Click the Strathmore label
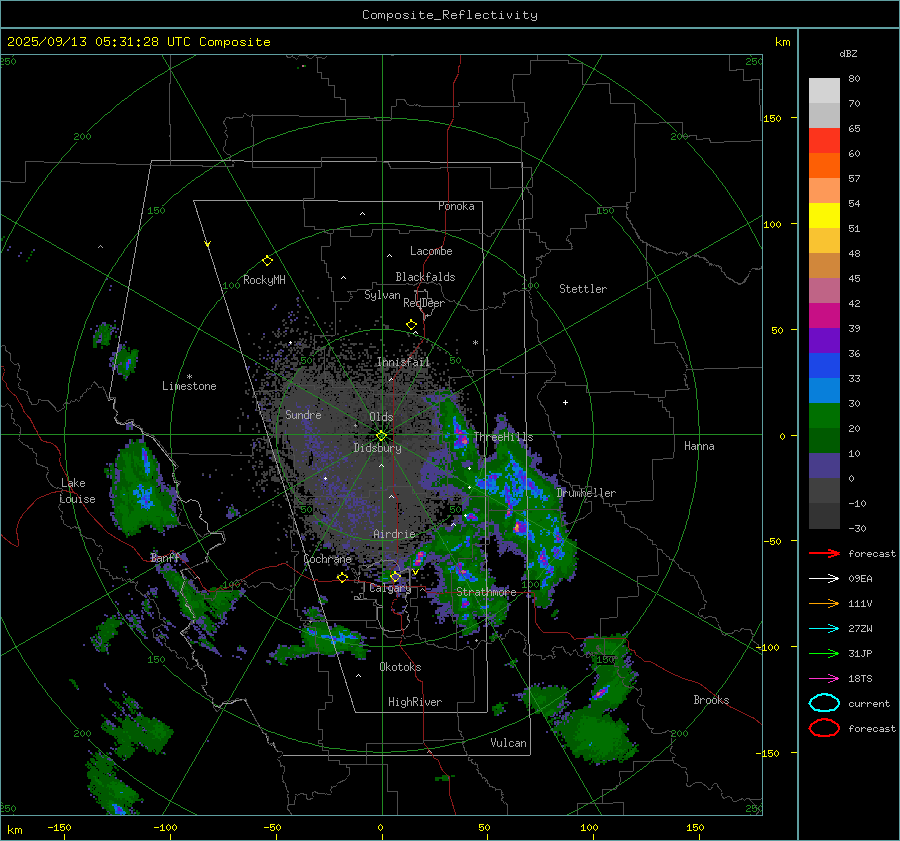Screen dimensions: 900x841 click(486, 592)
